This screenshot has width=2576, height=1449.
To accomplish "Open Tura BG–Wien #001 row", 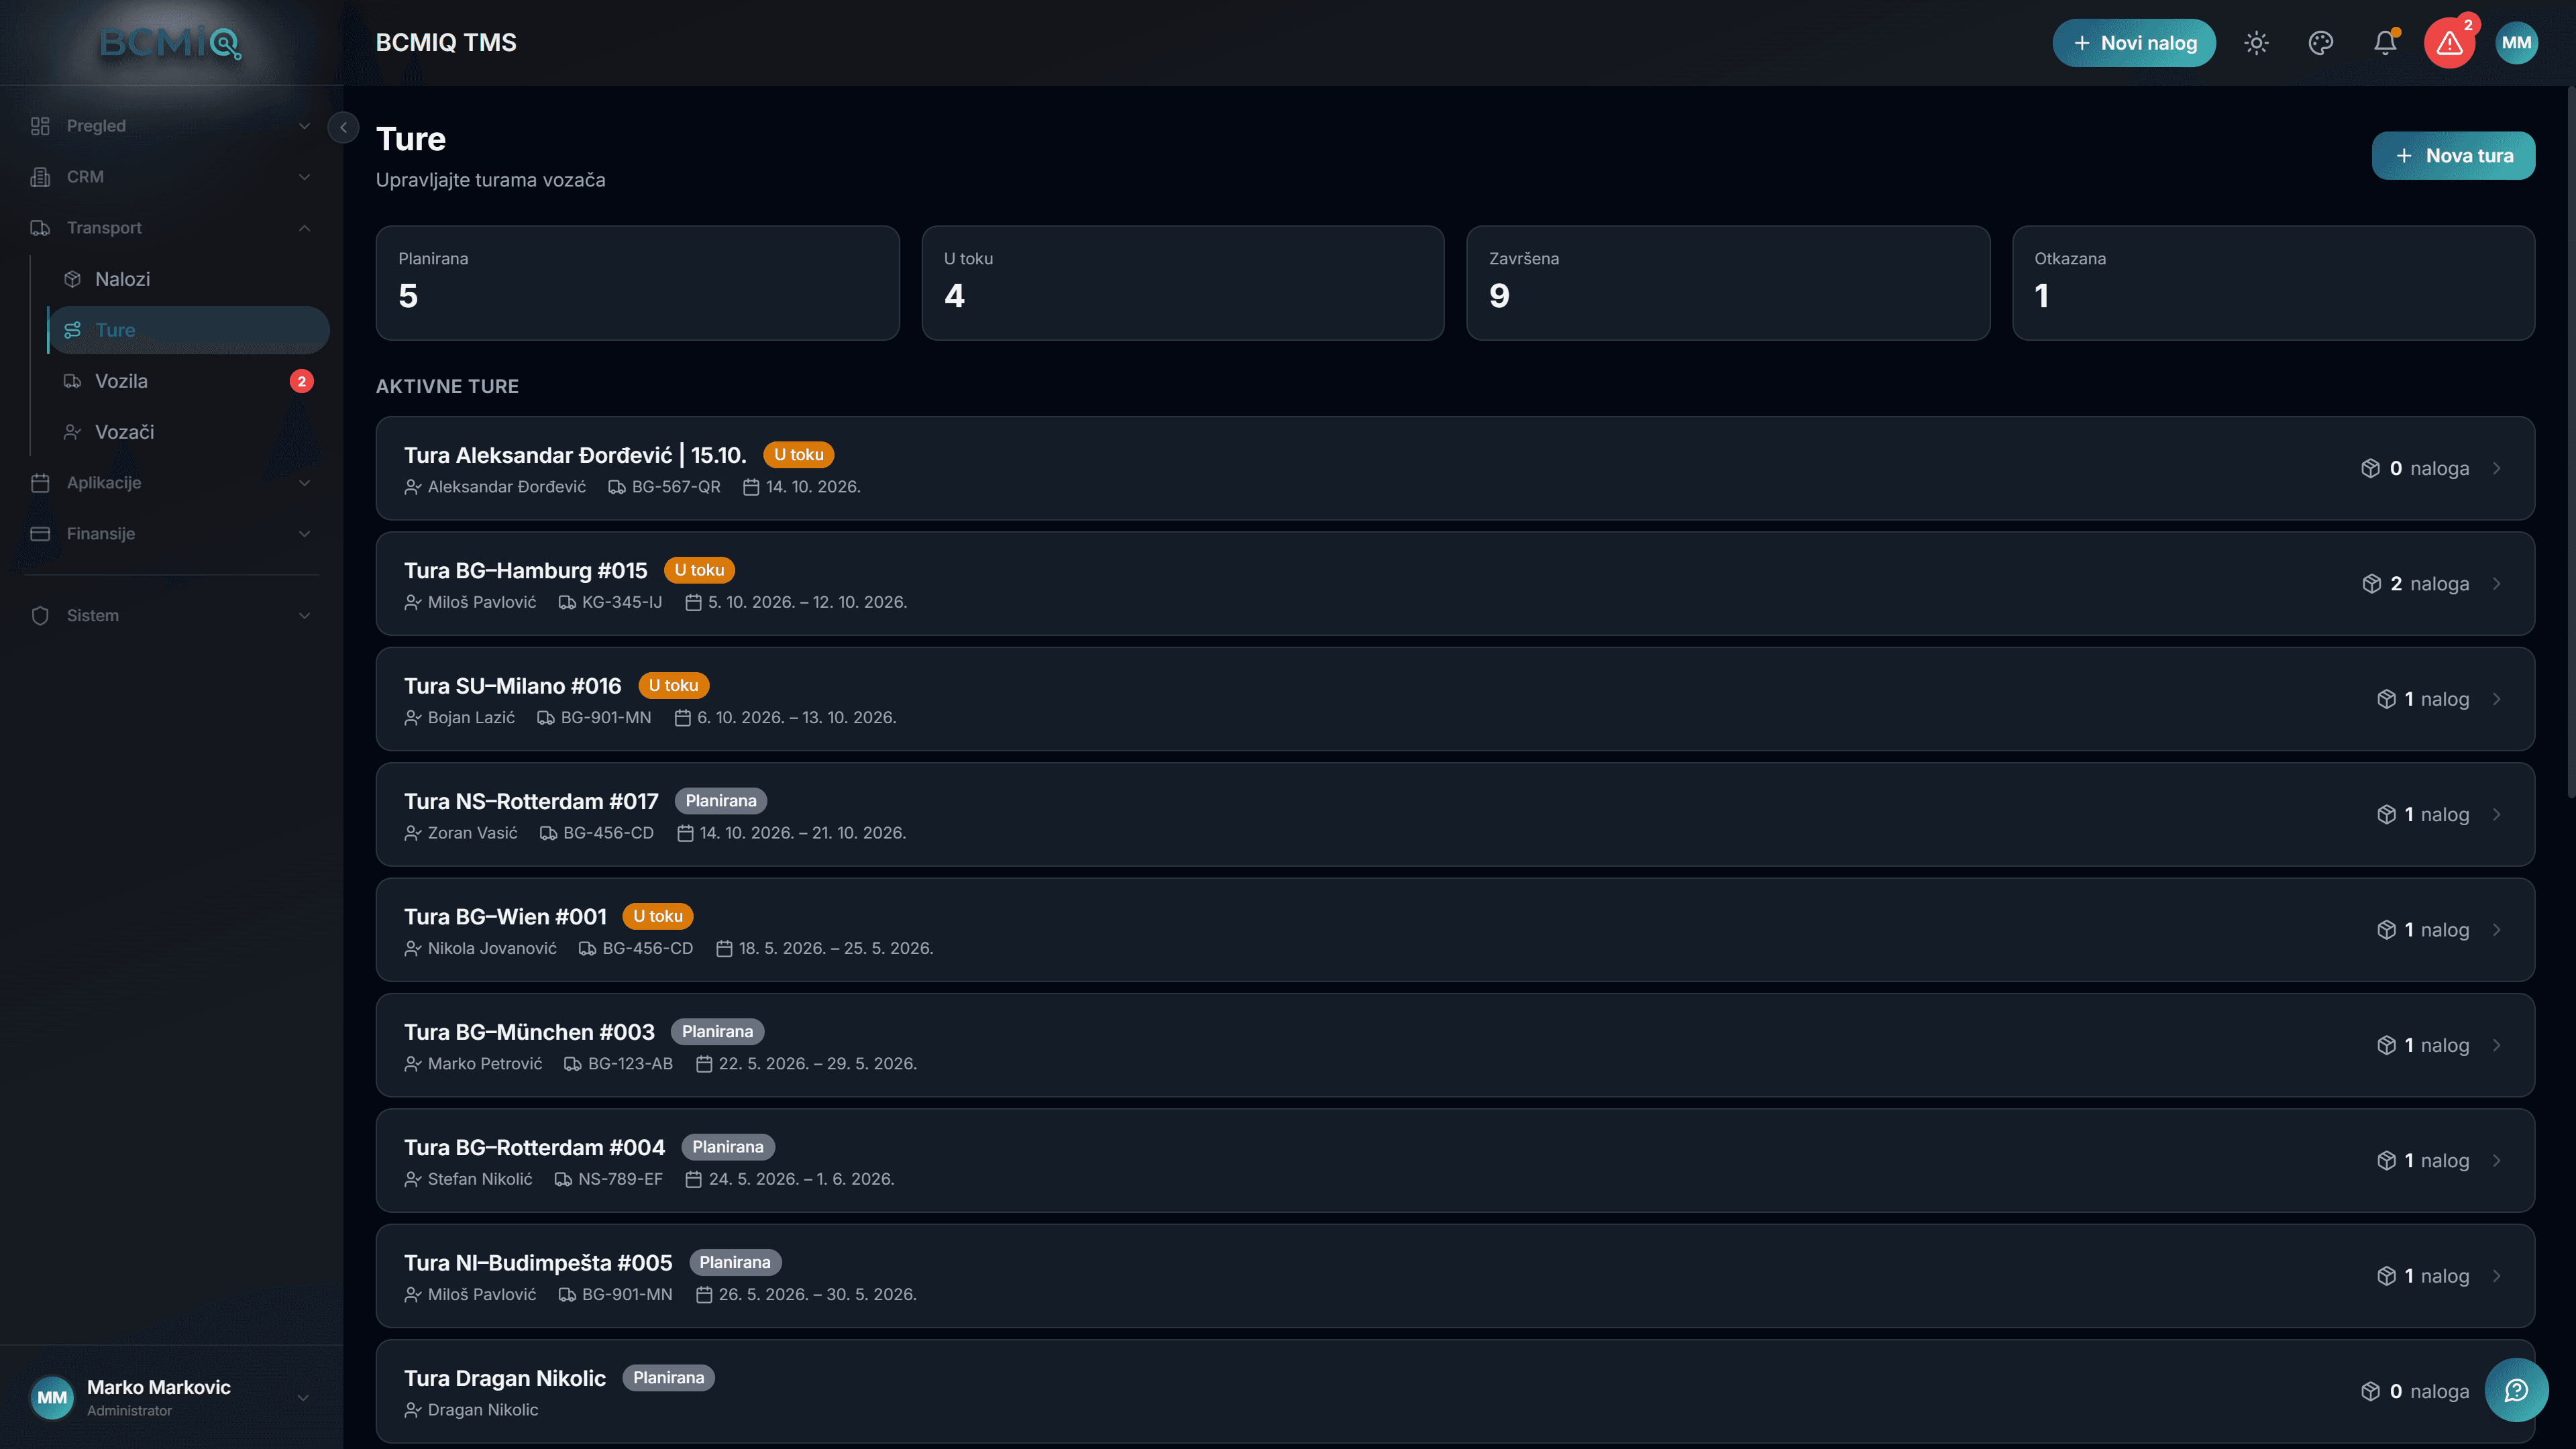I will click(1455, 930).
